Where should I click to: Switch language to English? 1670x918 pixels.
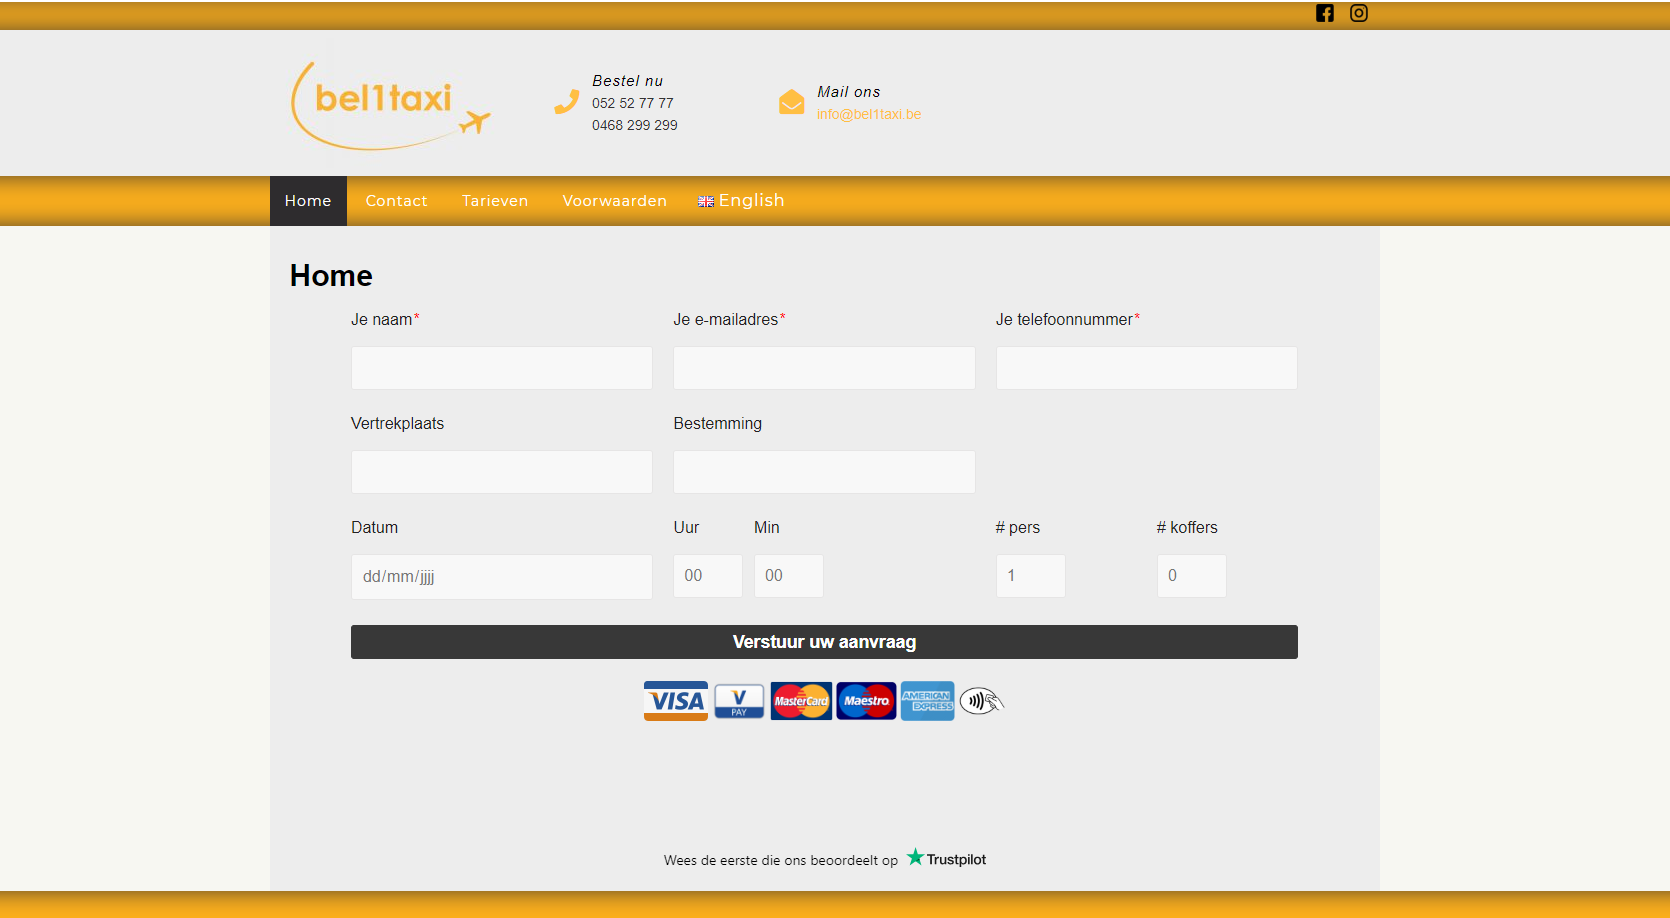click(x=741, y=201)
